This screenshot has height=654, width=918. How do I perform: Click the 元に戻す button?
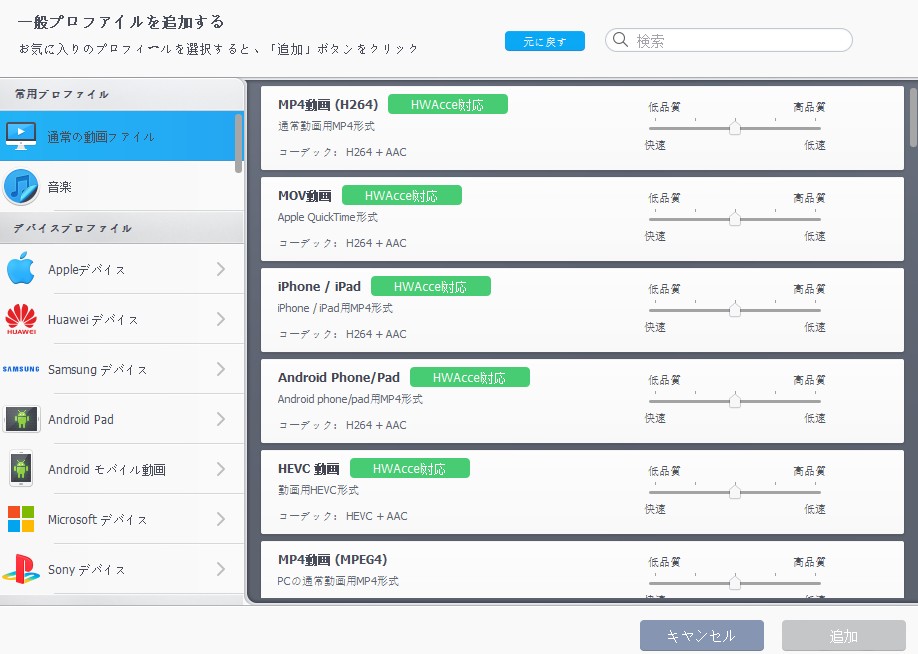tap(544, 41)
